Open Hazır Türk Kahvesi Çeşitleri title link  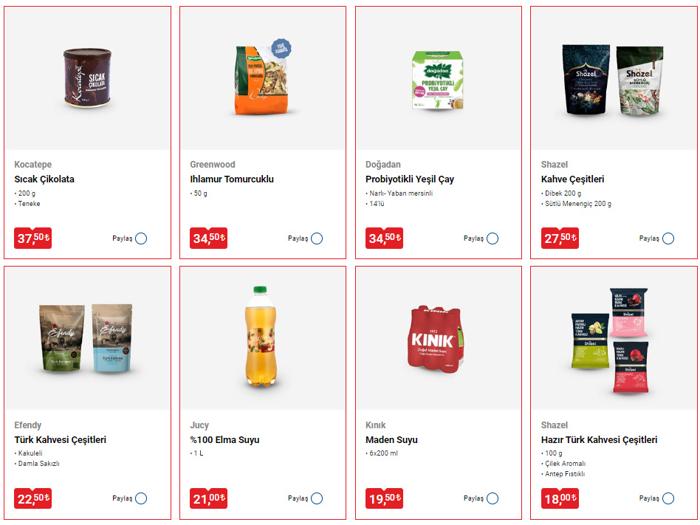pyautogui.click(x=599, y=440)
